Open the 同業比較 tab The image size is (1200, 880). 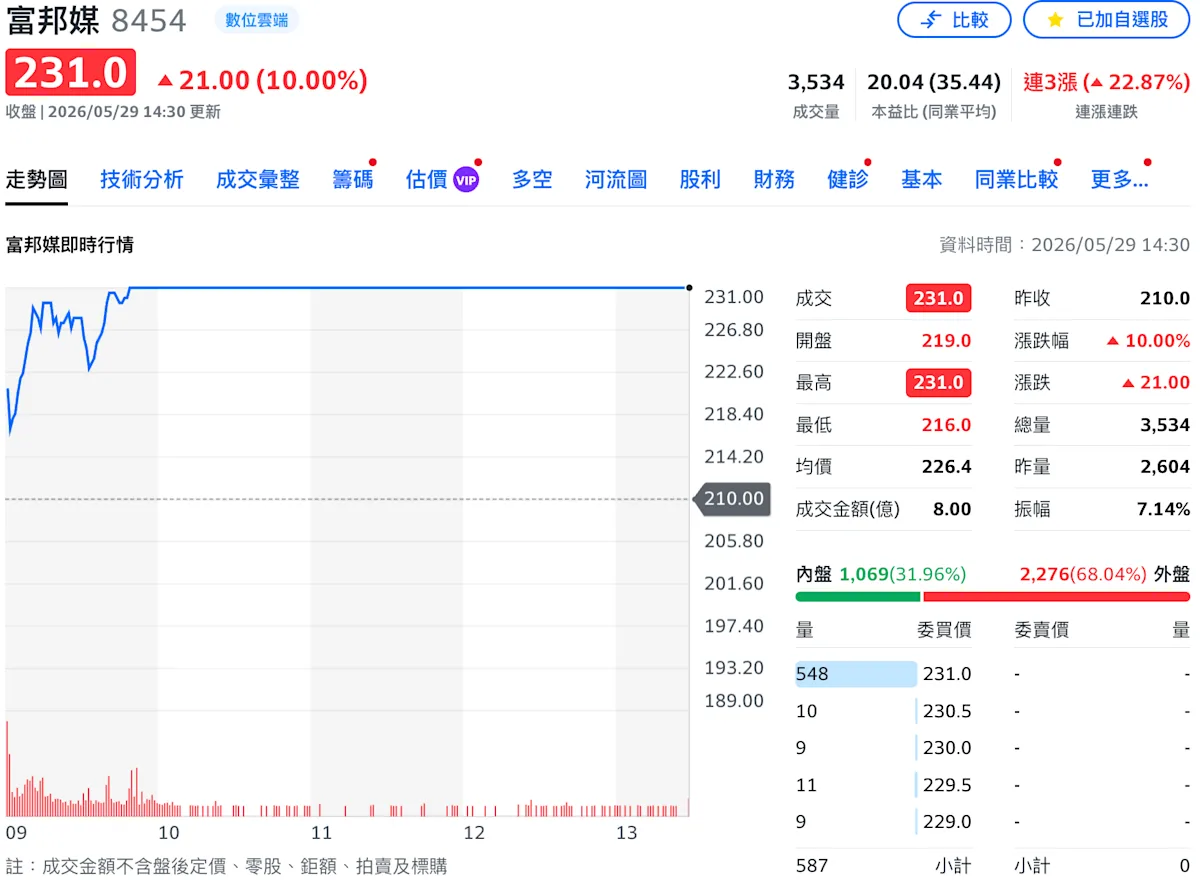(x=1016, y=179)
